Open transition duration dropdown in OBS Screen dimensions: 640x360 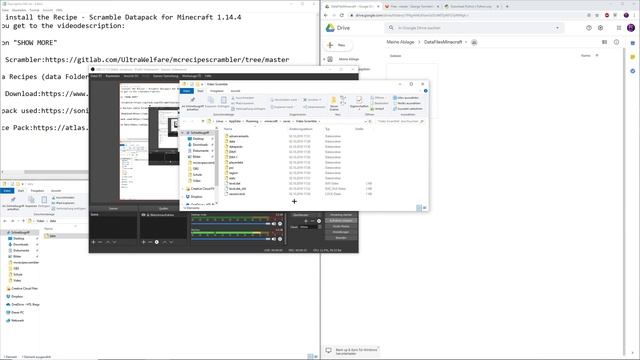click(320, 227)
